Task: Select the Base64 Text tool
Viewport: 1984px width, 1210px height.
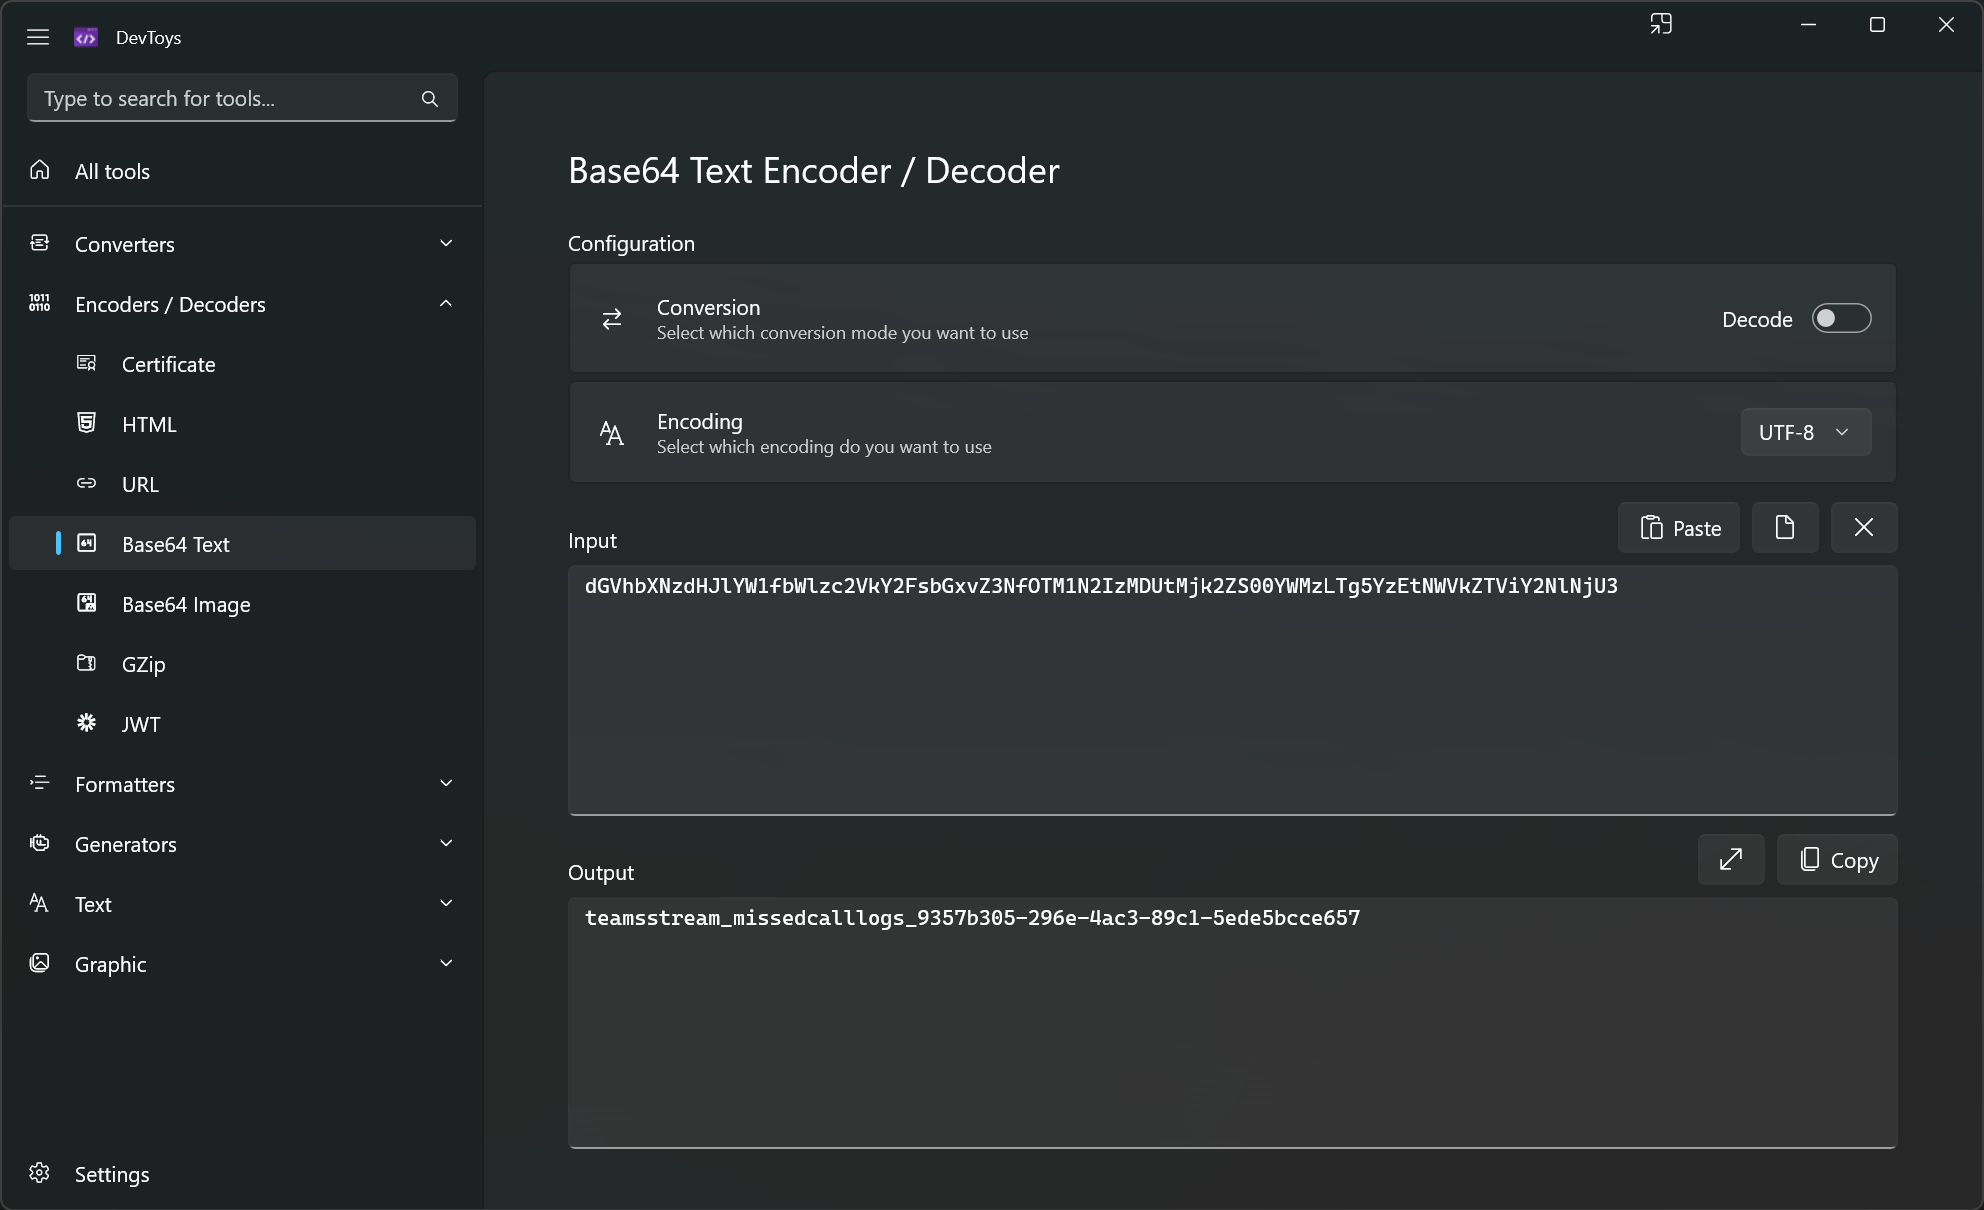Action: coord(242,544)
